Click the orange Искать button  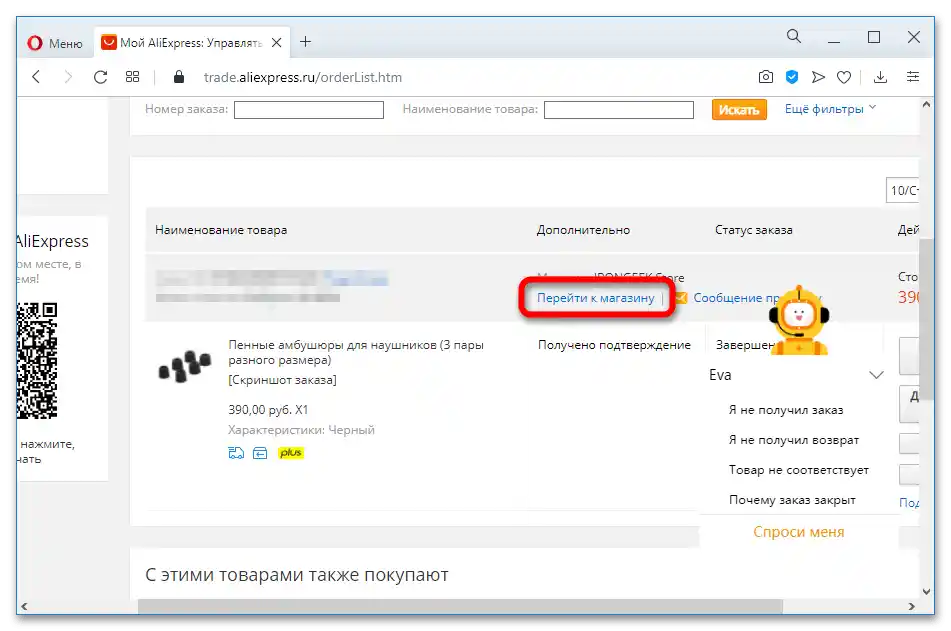[x=739, y=110]
